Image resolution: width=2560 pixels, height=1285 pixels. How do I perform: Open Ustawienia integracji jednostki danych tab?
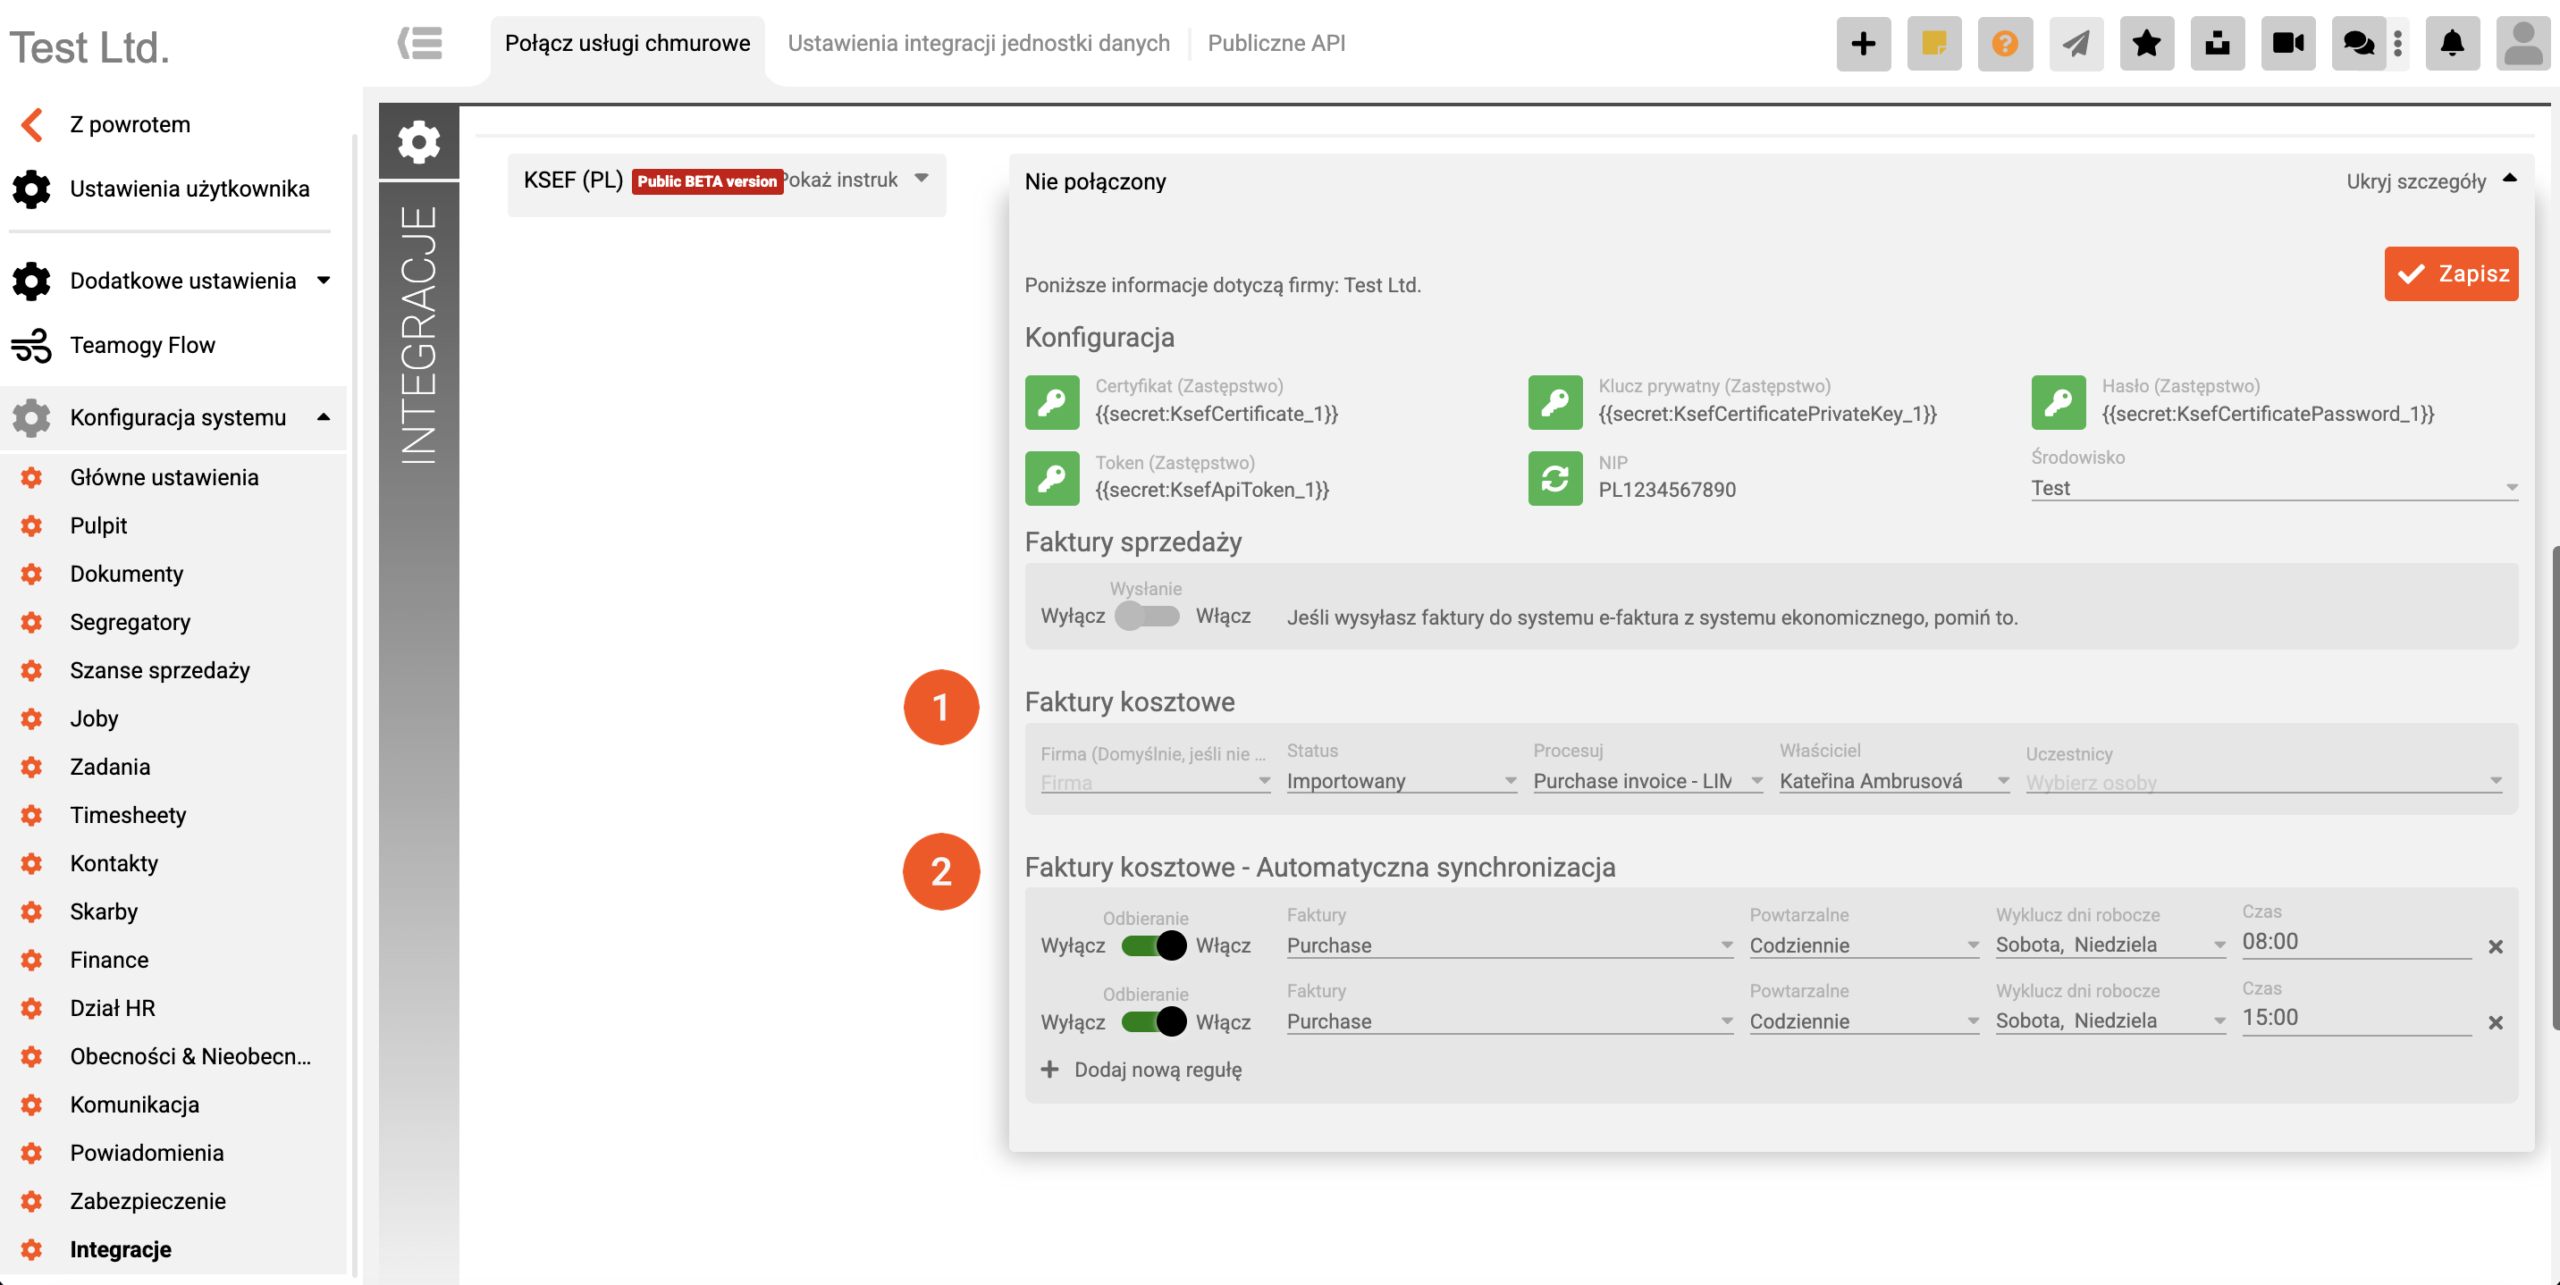pos(978,43)
